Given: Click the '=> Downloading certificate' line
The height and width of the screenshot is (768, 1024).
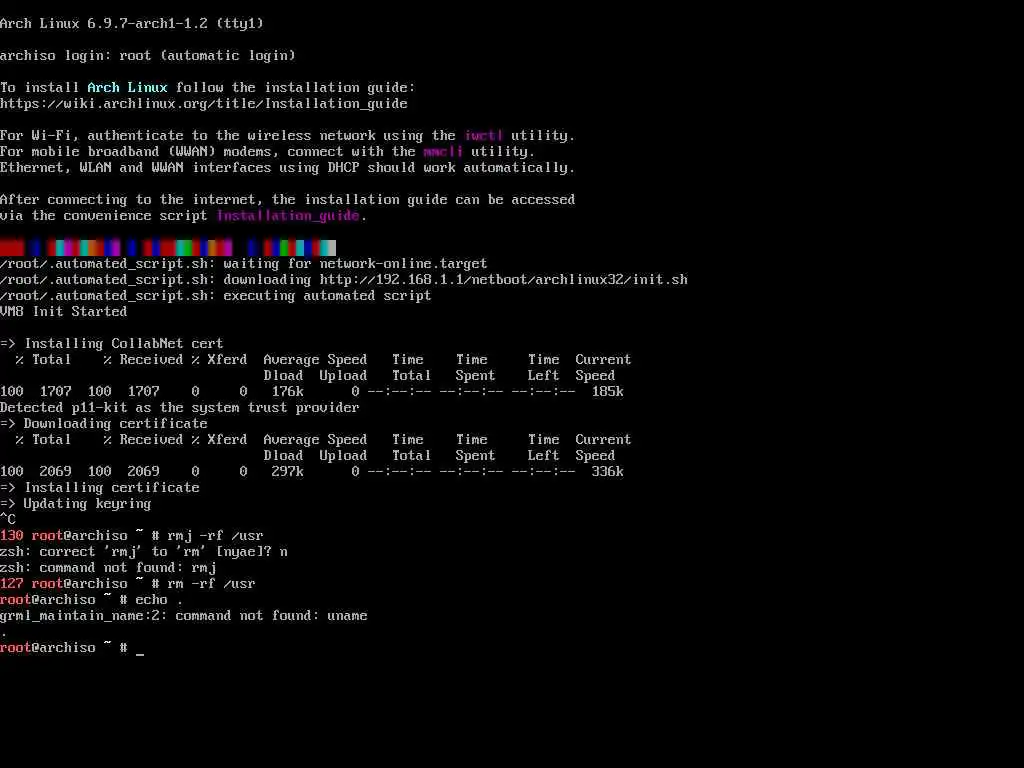Looking at the screenshot, I should (x=104, y=424).
